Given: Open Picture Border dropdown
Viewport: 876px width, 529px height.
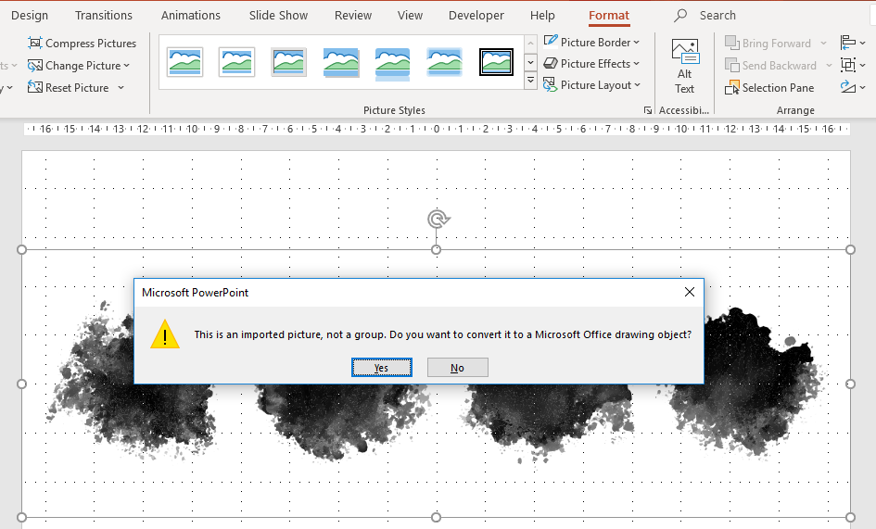Looking at the screenshot, I should click(591, 42).
